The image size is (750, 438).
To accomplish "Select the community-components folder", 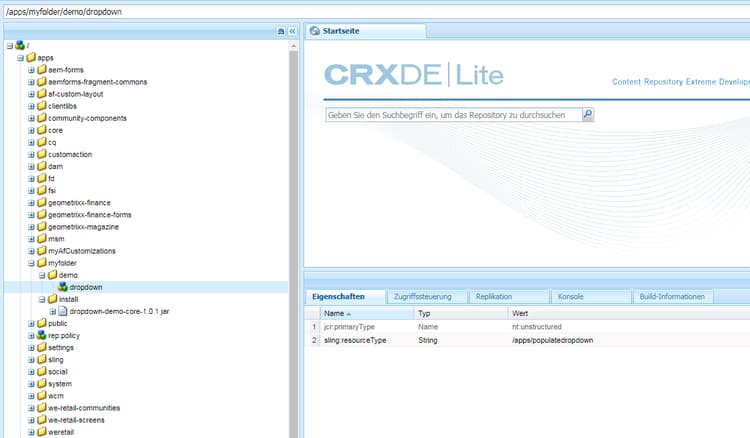I will tap(87, 118).
